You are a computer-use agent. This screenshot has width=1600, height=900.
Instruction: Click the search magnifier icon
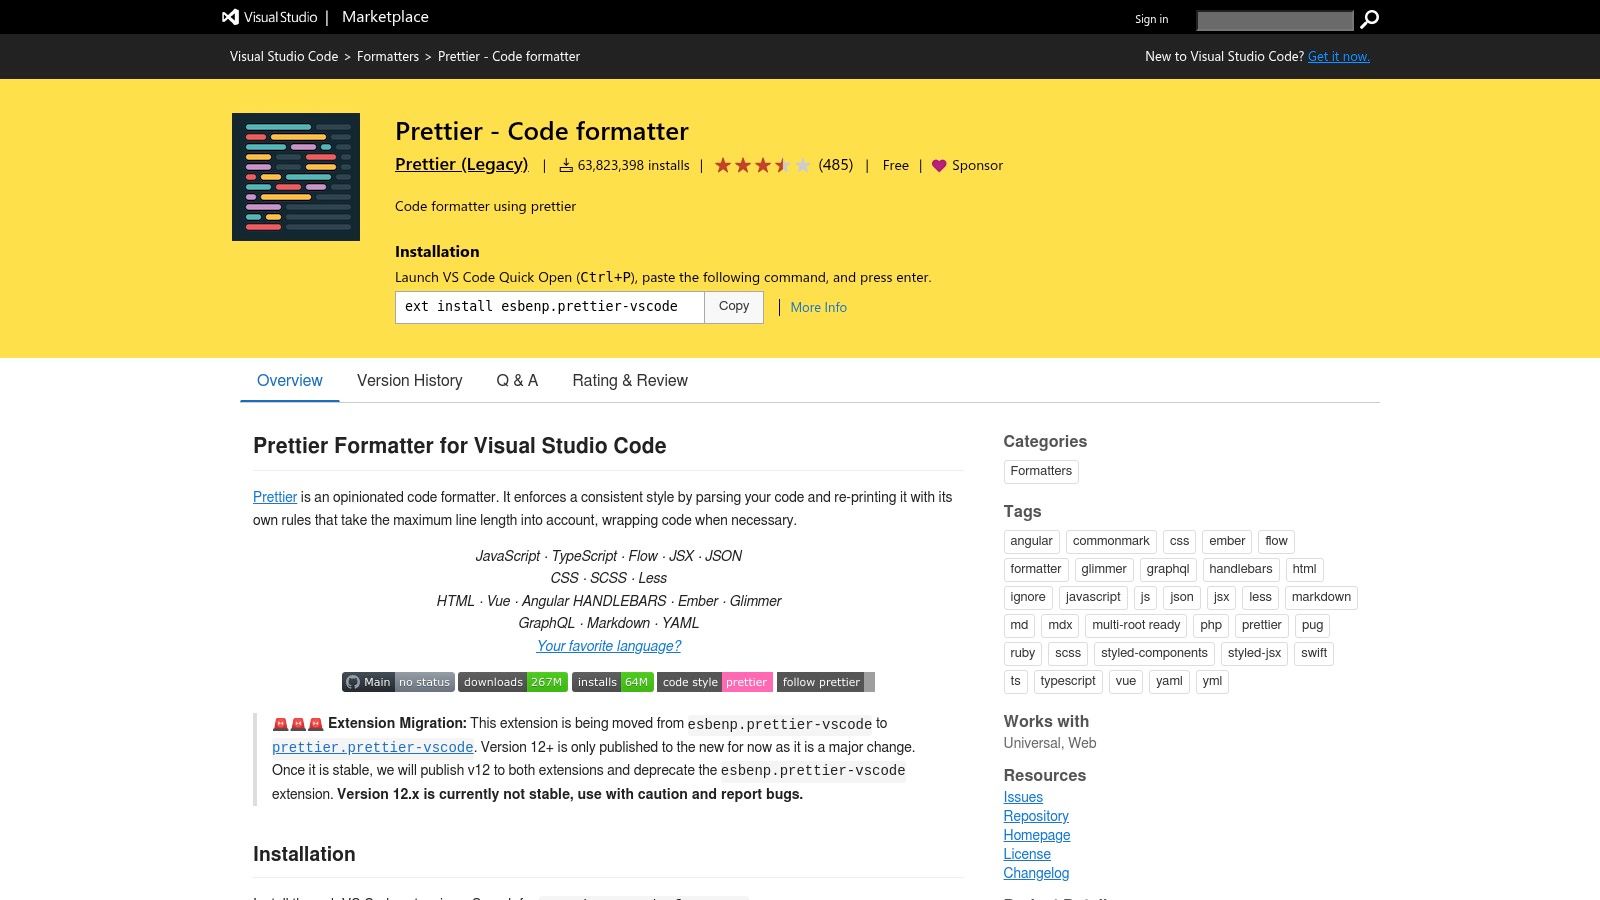pyautogui.click(x=1369, y=19)
